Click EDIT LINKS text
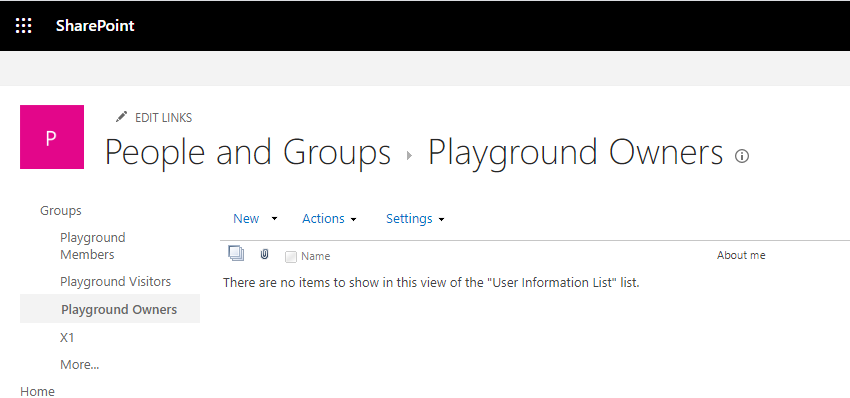This screenshot has width=850, height=398. click(x=163, y=118)
